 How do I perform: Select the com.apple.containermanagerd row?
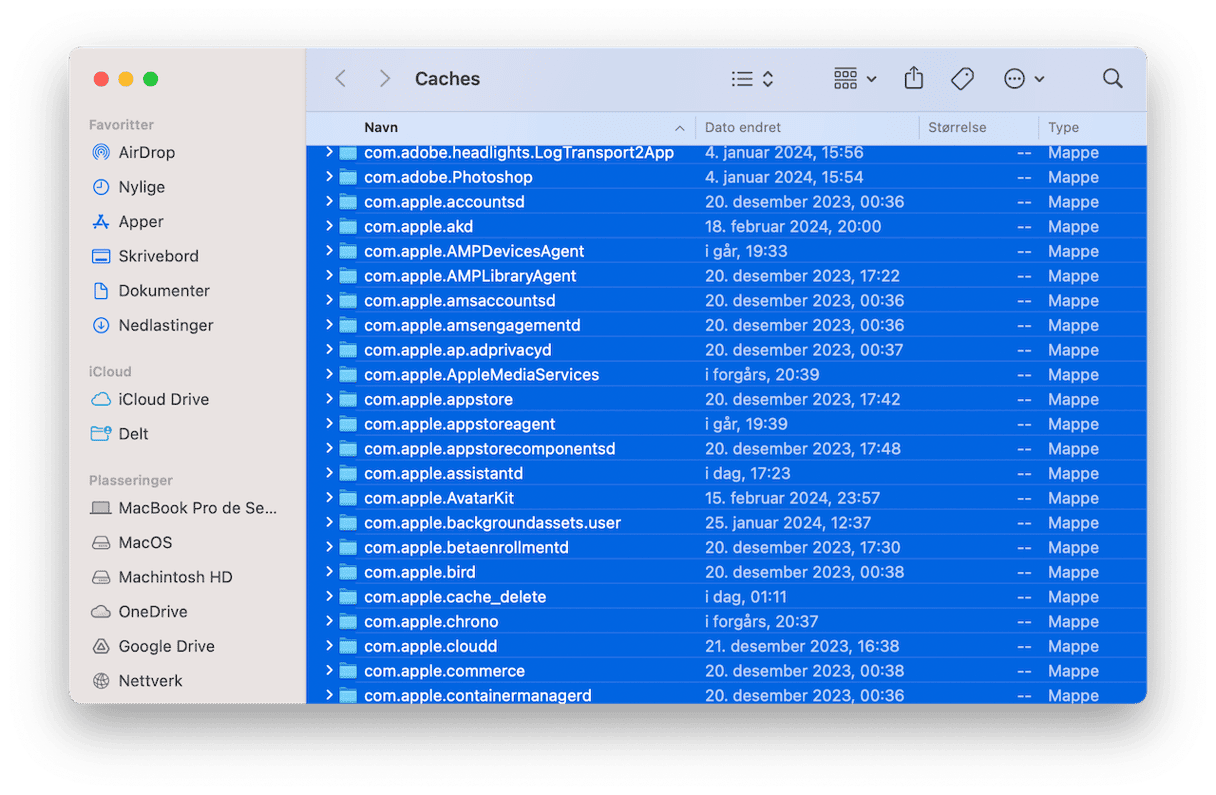click(x=726, y=694)
